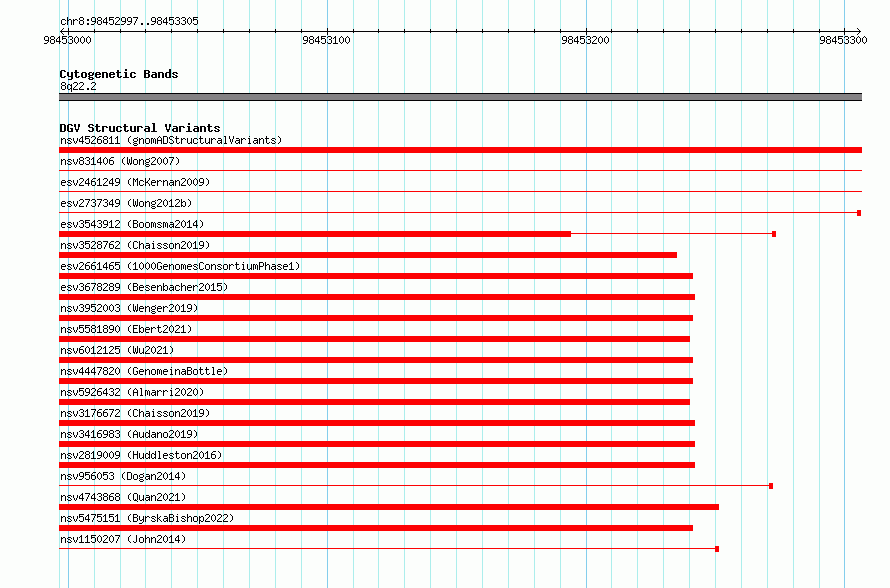Click the red bar under nsv5475151
This screenshot has height=588, width=890.
coord(376,528)
